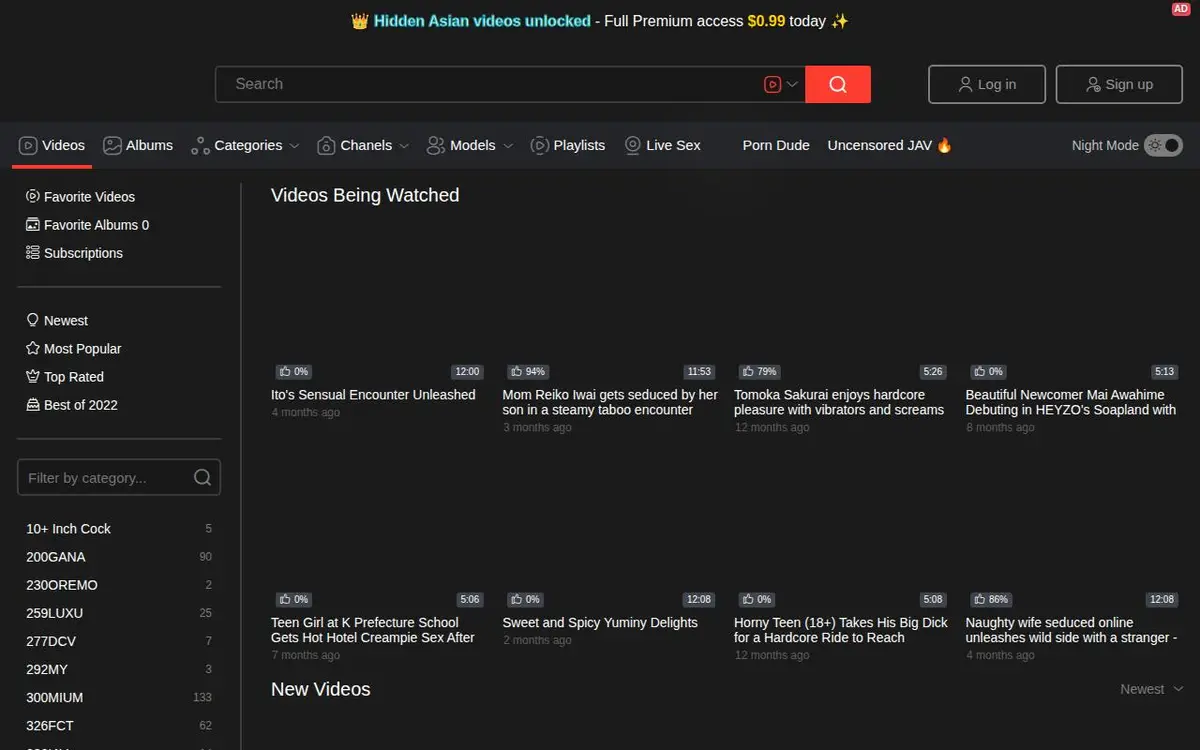Open the premium access promo banner link
This screenshot has width=1200, height=750.
600,21
